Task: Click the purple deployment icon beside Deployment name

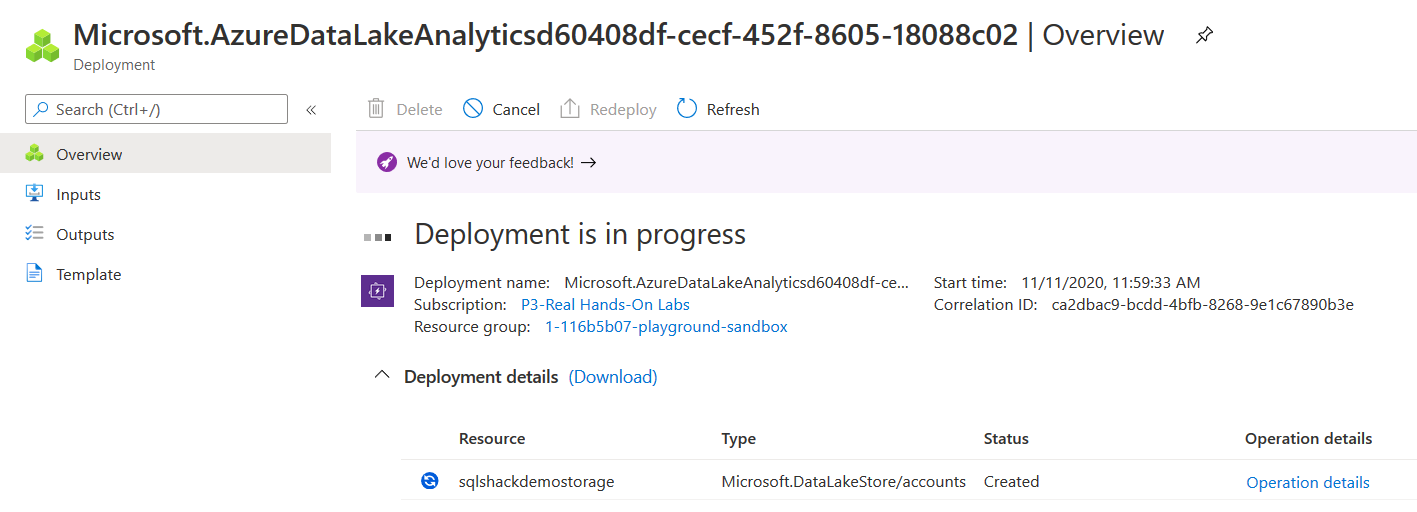Action: 377,291
